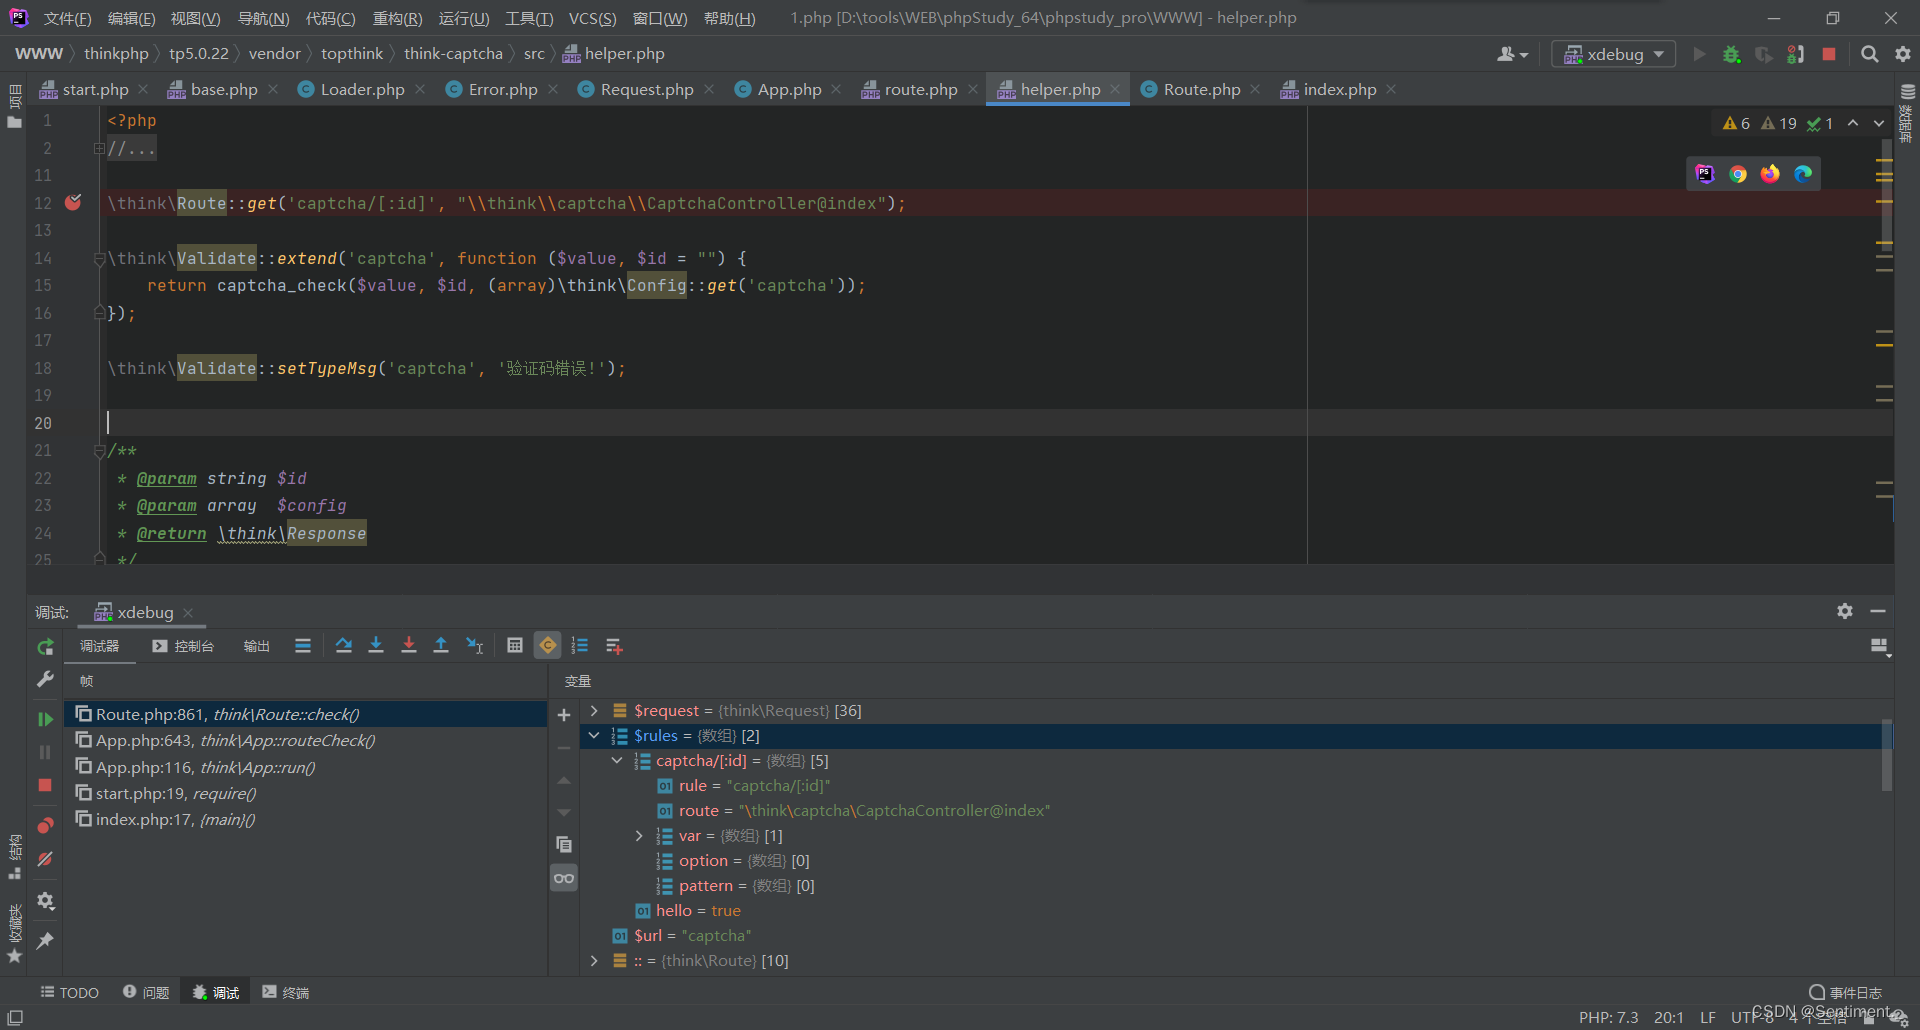
Task: Click Rerun xdebug icon in debug panel
Action: [x=45, y=647]
